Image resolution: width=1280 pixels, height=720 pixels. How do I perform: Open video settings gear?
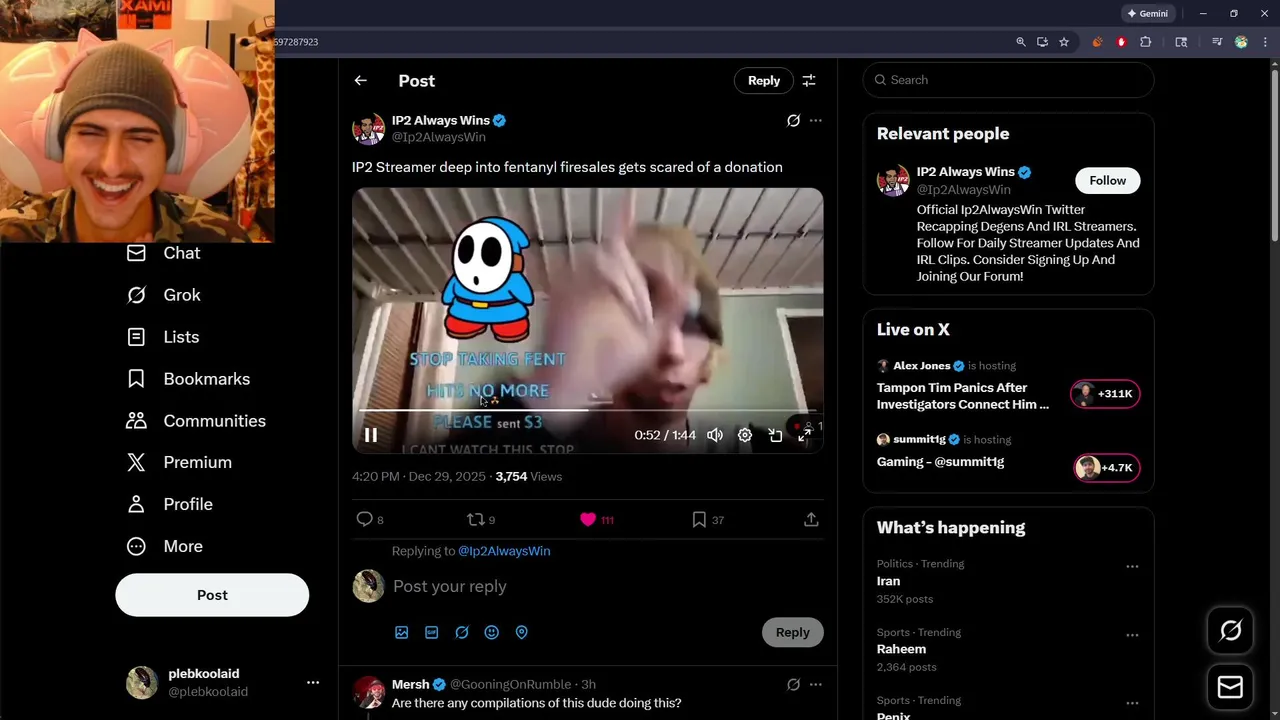(x=745, y=435)
